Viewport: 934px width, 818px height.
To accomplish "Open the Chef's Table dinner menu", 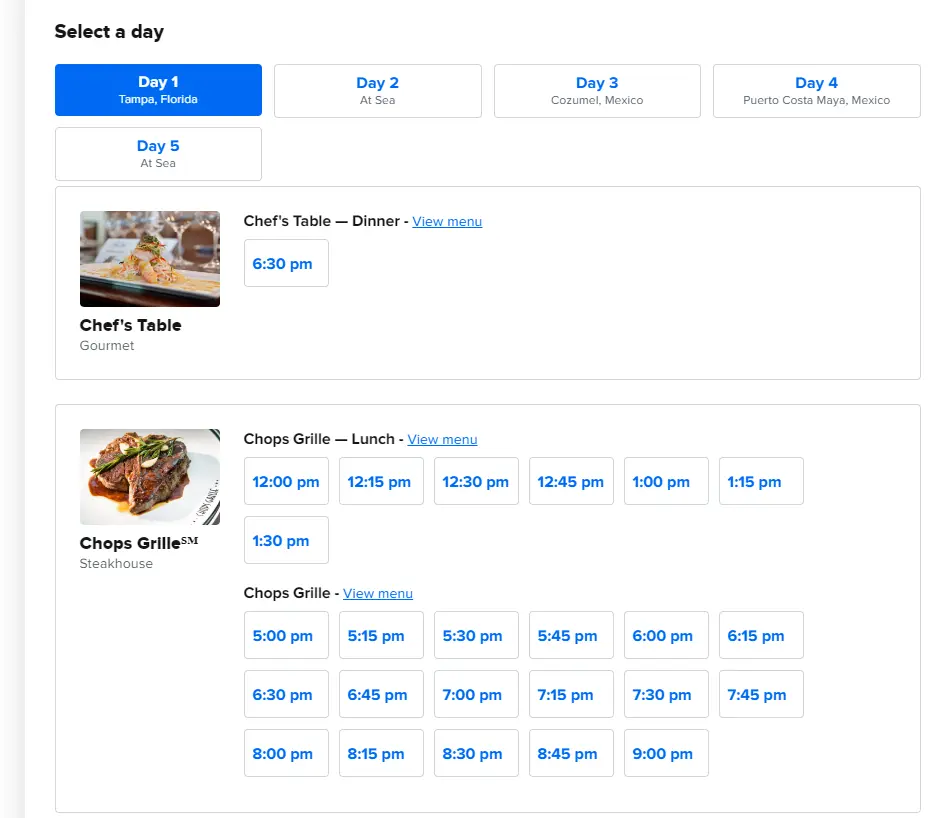I will 447,221.
